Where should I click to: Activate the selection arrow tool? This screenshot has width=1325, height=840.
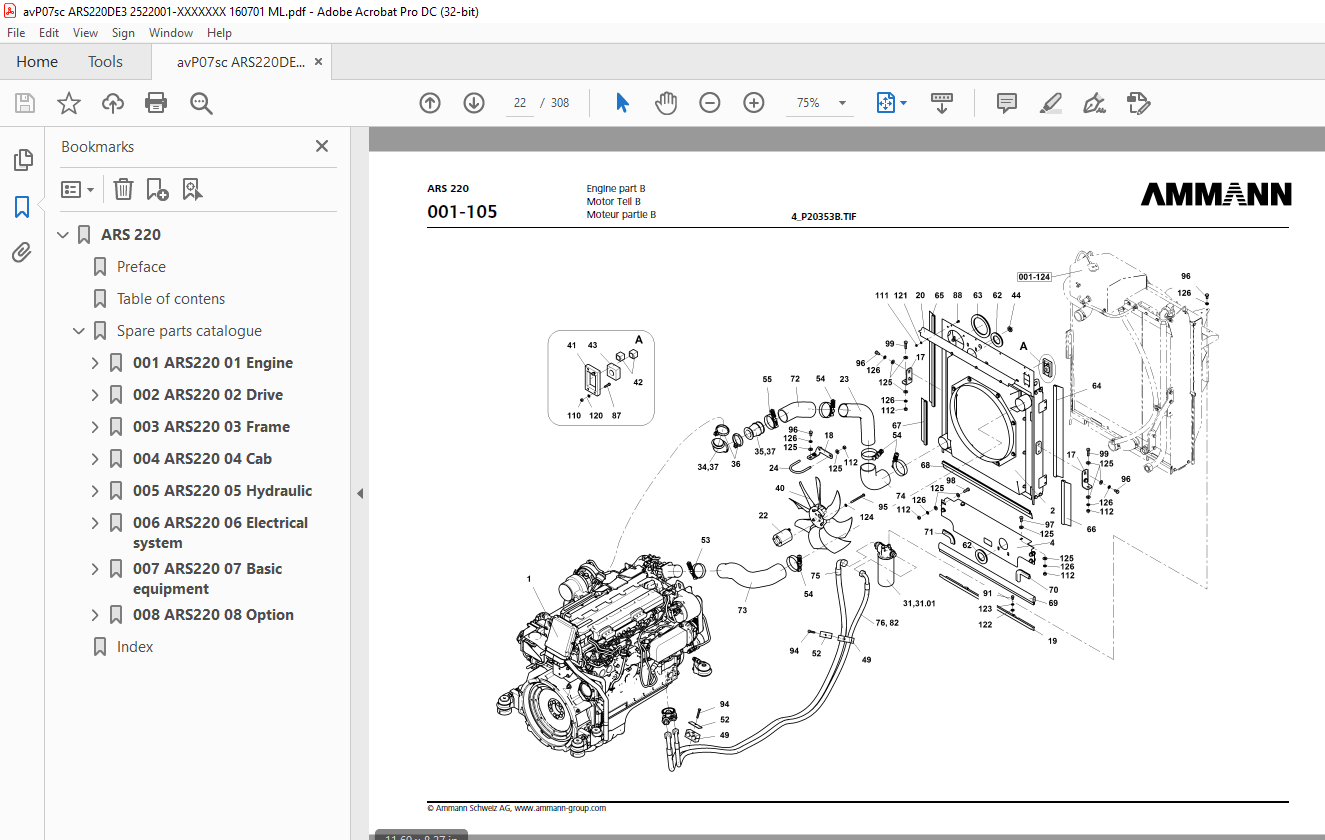point(622,103)
